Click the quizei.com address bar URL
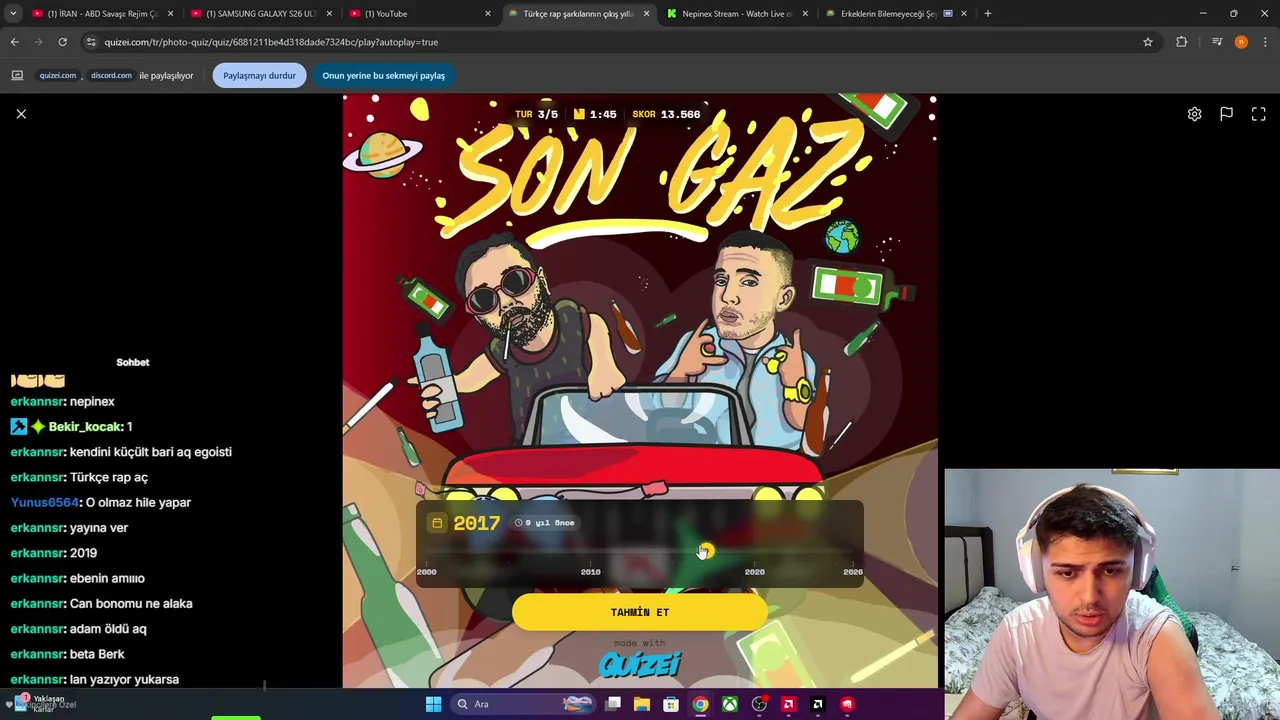Image resolution: width=1280 pixels, height=720 pixels. (271, 42)
